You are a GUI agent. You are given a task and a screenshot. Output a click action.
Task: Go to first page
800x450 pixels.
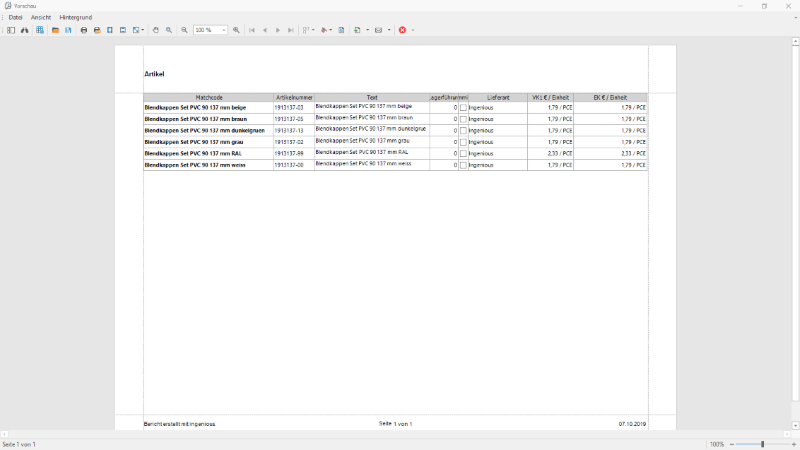(252, 30)
